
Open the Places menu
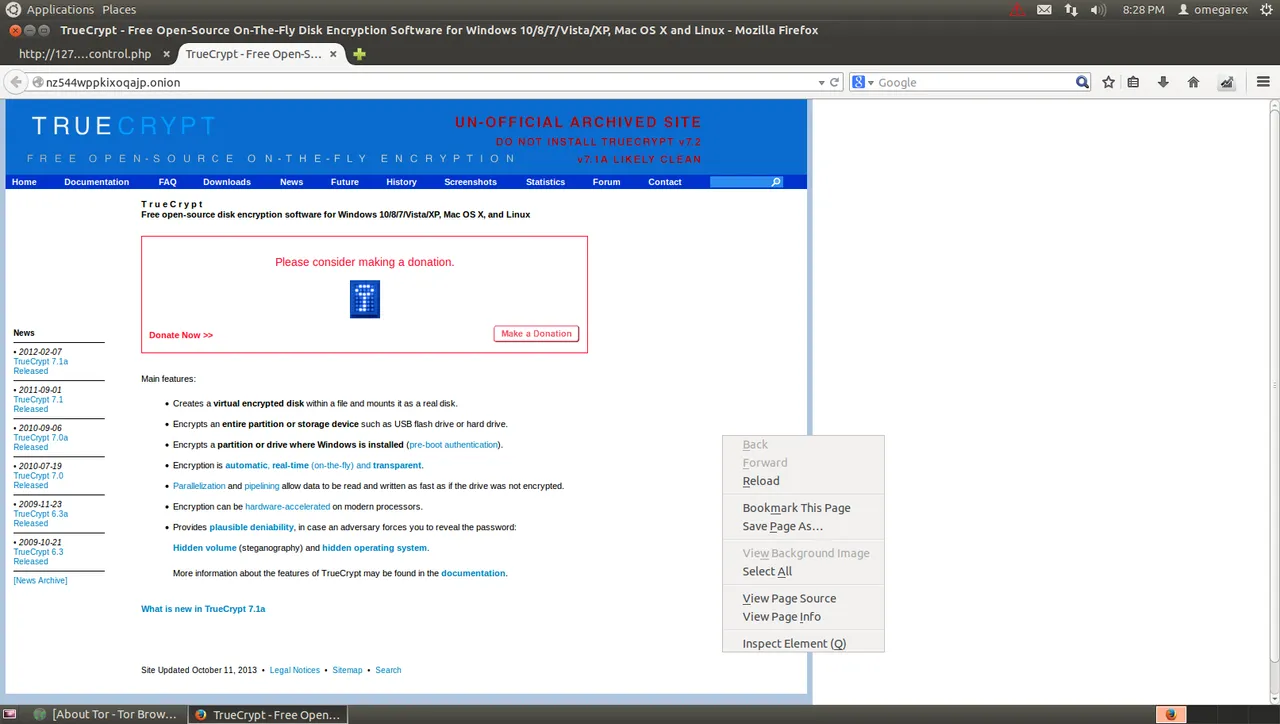click(119, 10)
